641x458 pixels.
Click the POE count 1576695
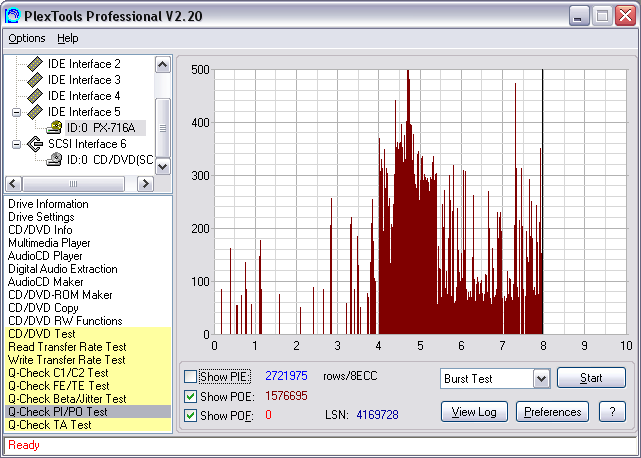[286, 396]
